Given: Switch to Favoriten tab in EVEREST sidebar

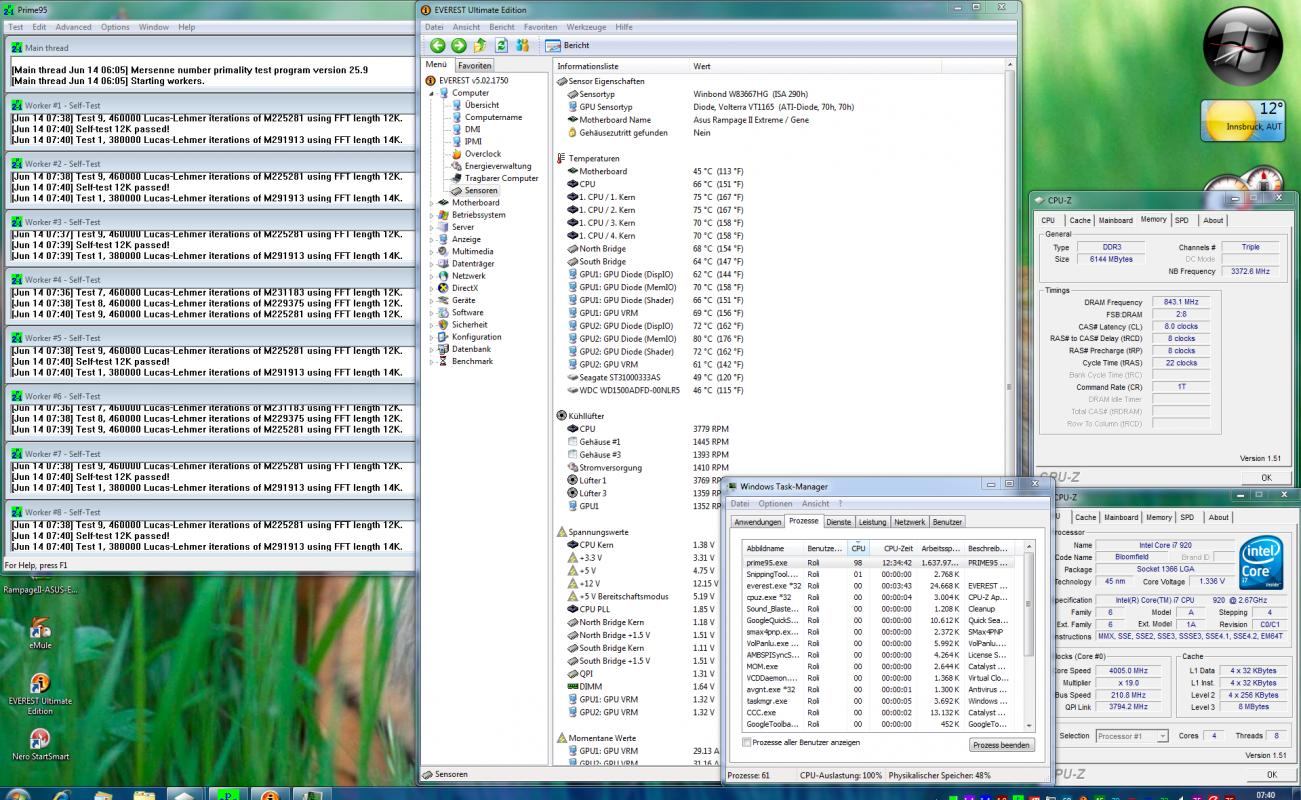Looking at the screenshot, I should [x=475, y=65].
